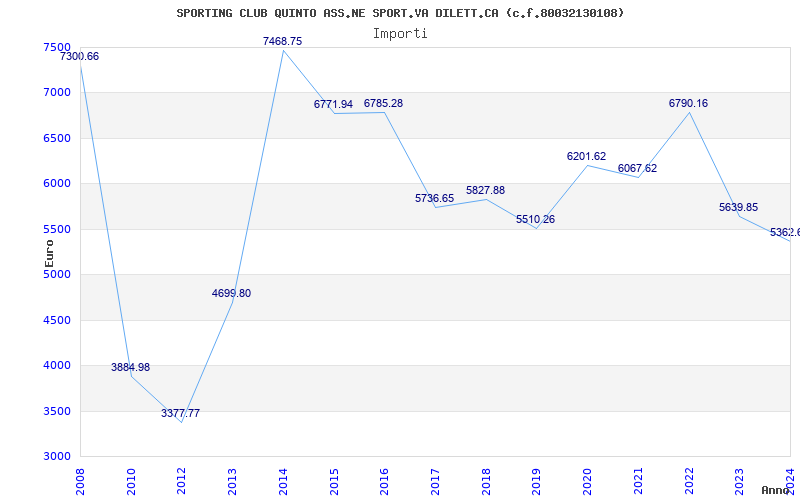This screenshot has height=500, width=800.
Task: Select the peak value 7468.75 label
Action: click(x=283, y=41)
